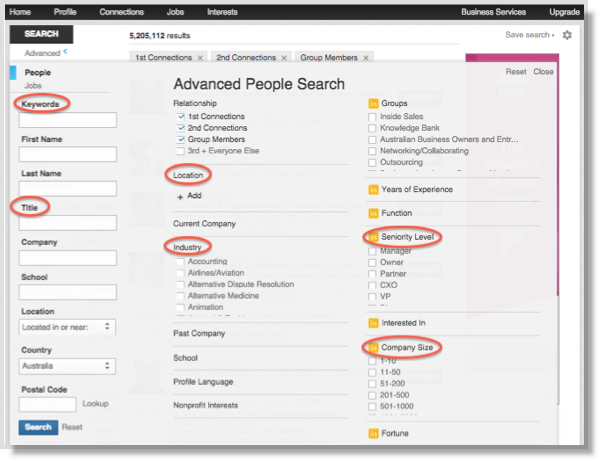Remove the 1st Connections filter tag

point(200,58)
